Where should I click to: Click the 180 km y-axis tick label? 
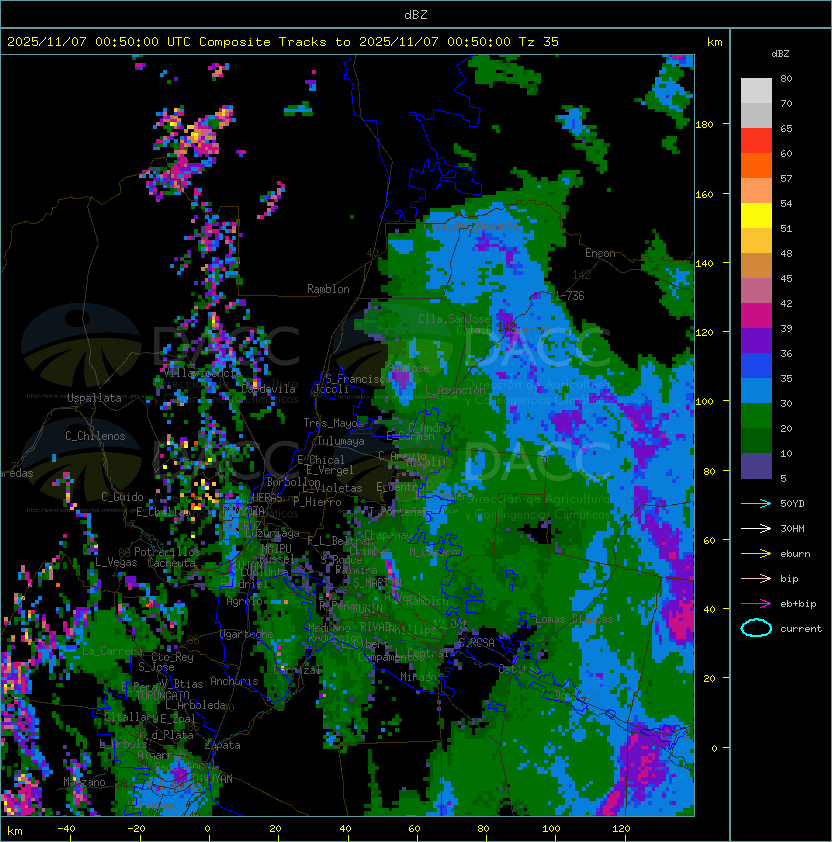tap(704, 125)
